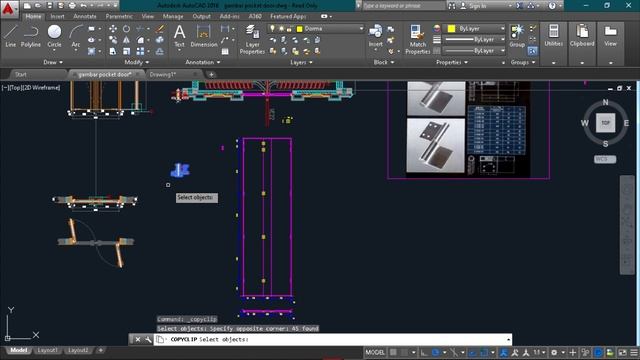640x360 pixels.
Task: Toggle the grid display in status bar
Action: [x=393, y=352]
